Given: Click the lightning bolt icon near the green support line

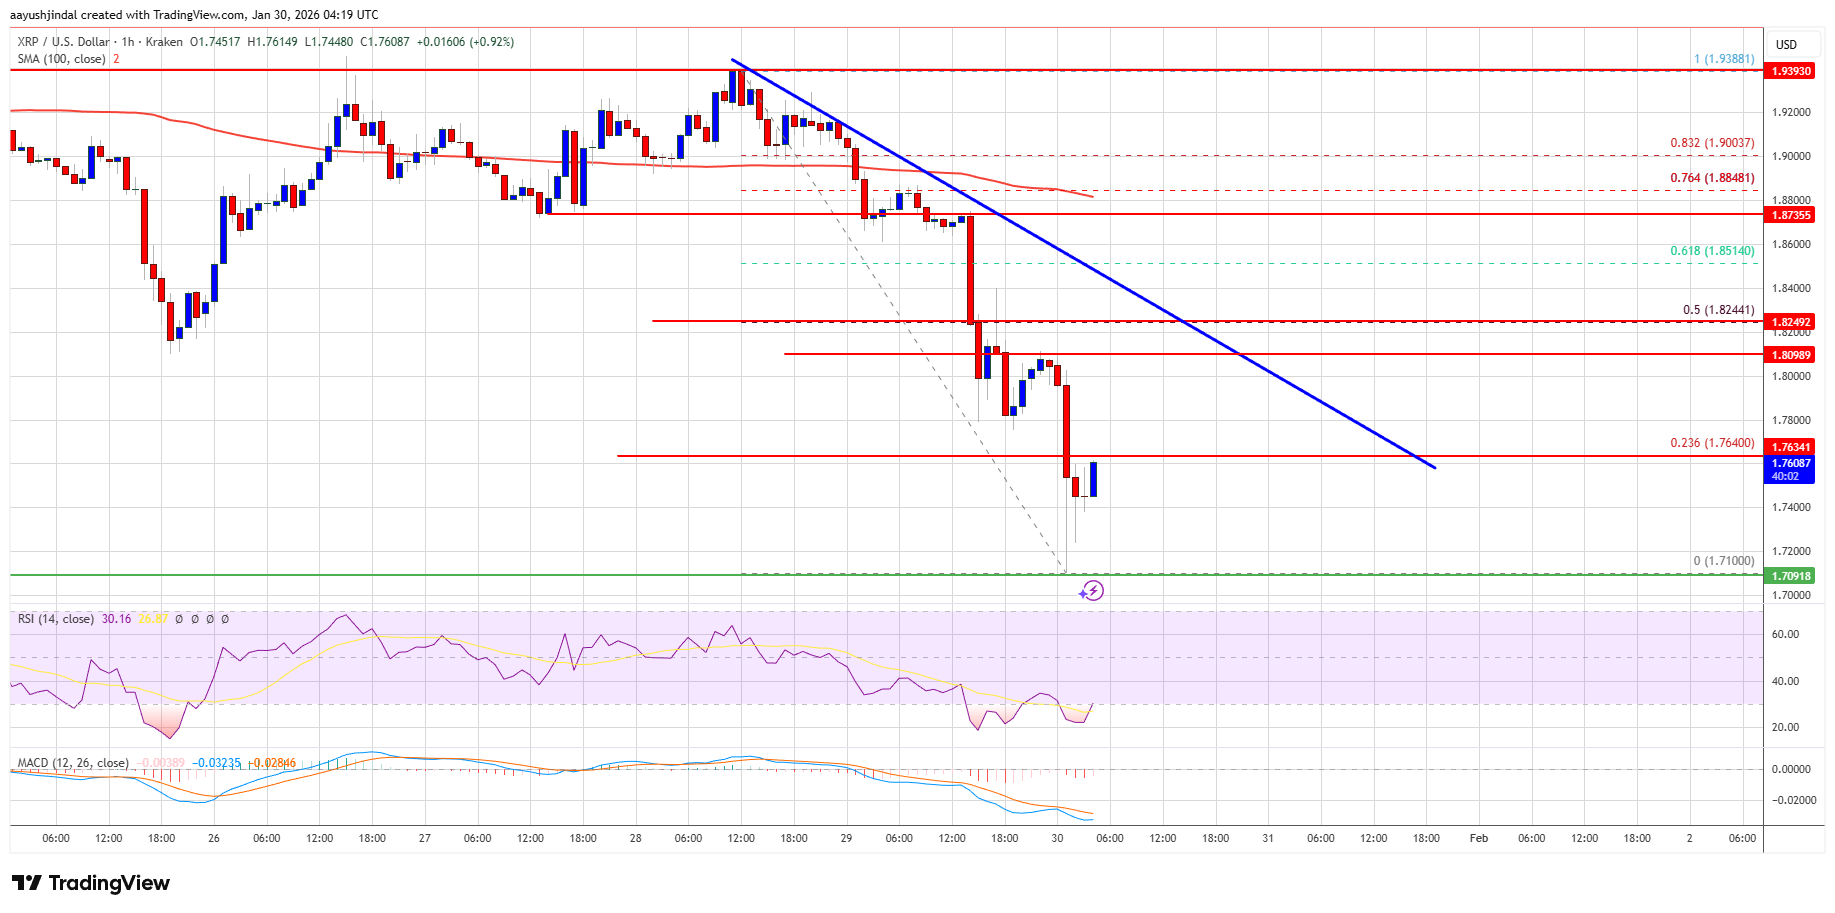Looking at the screenshot, I should click(x=1092, y=590).
